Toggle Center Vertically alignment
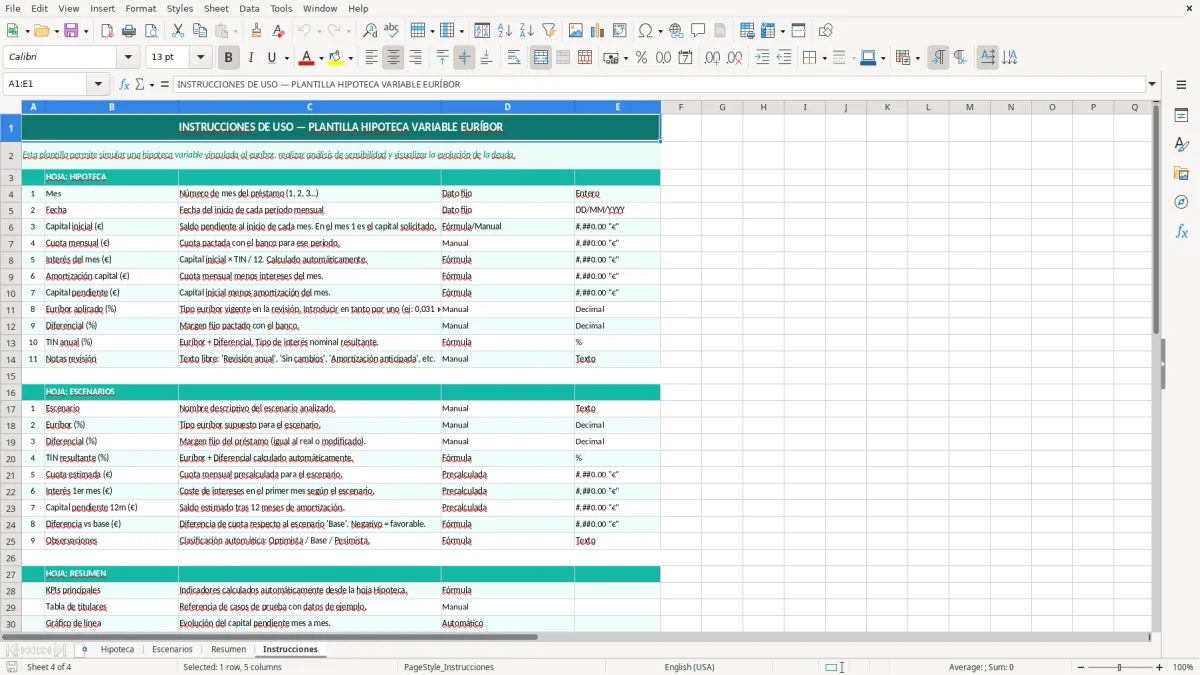 (x=464, y=58)
